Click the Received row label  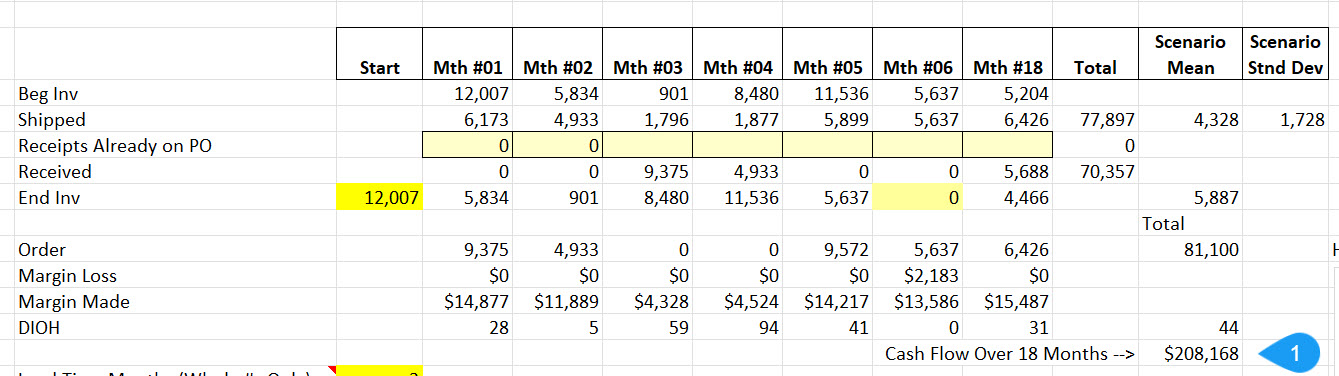[x=55, y=172]
